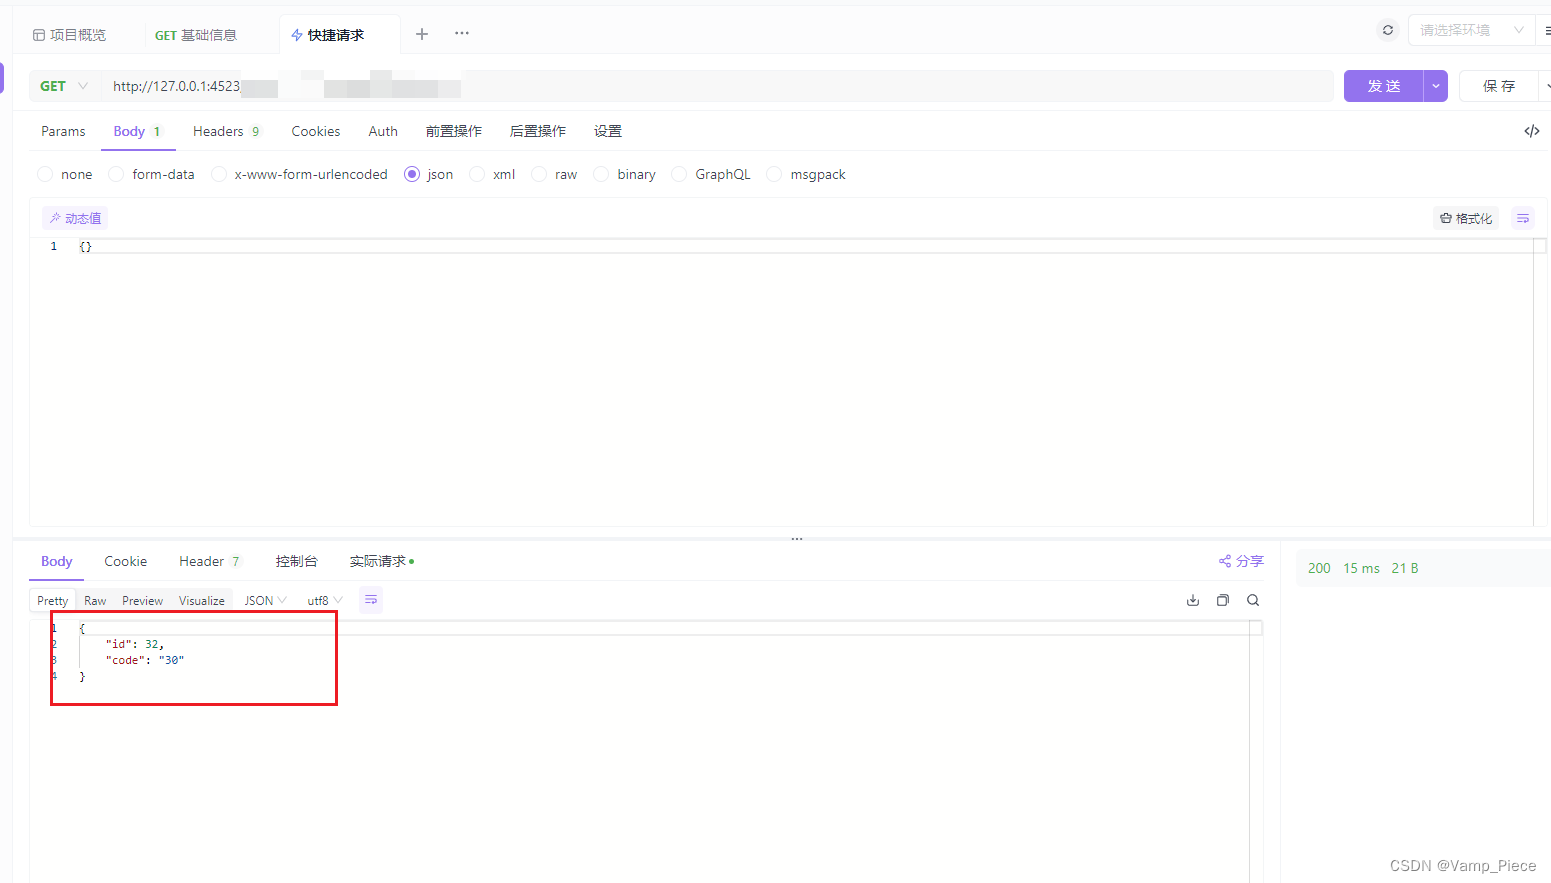Viewport: 1551px width, 883px height.
Task: Click the panel splitter handle dots
Action: [797, 539]
